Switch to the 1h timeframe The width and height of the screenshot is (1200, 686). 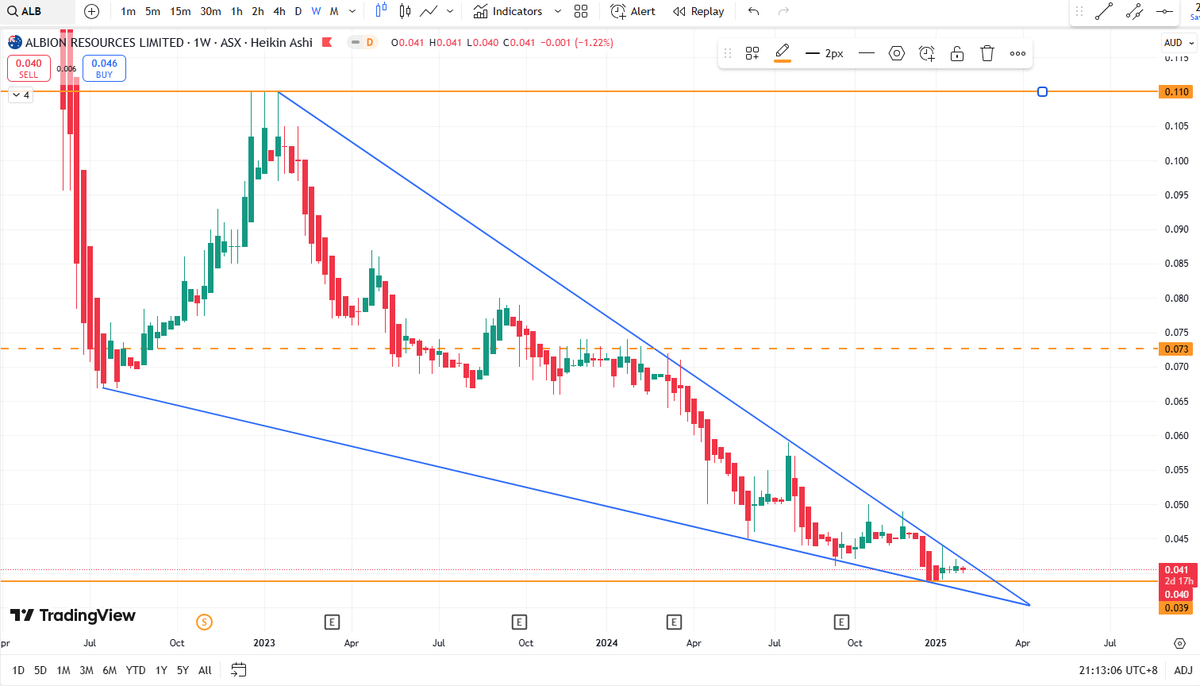236,11
